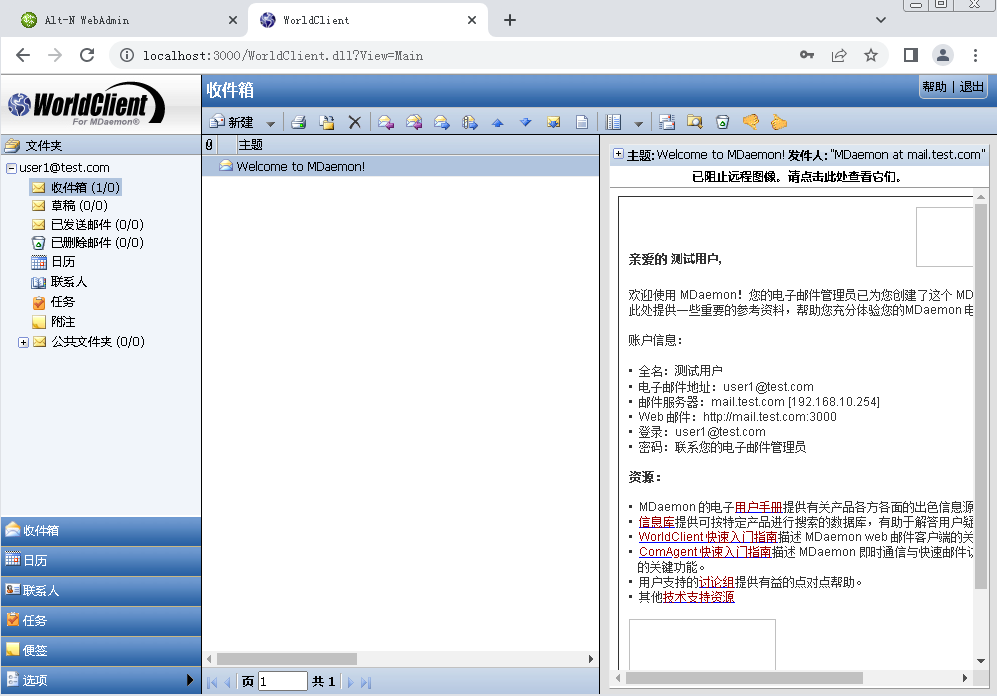Click the forward message icon
This screenshot has height=696, width=997.
click(x=442, y=122)
